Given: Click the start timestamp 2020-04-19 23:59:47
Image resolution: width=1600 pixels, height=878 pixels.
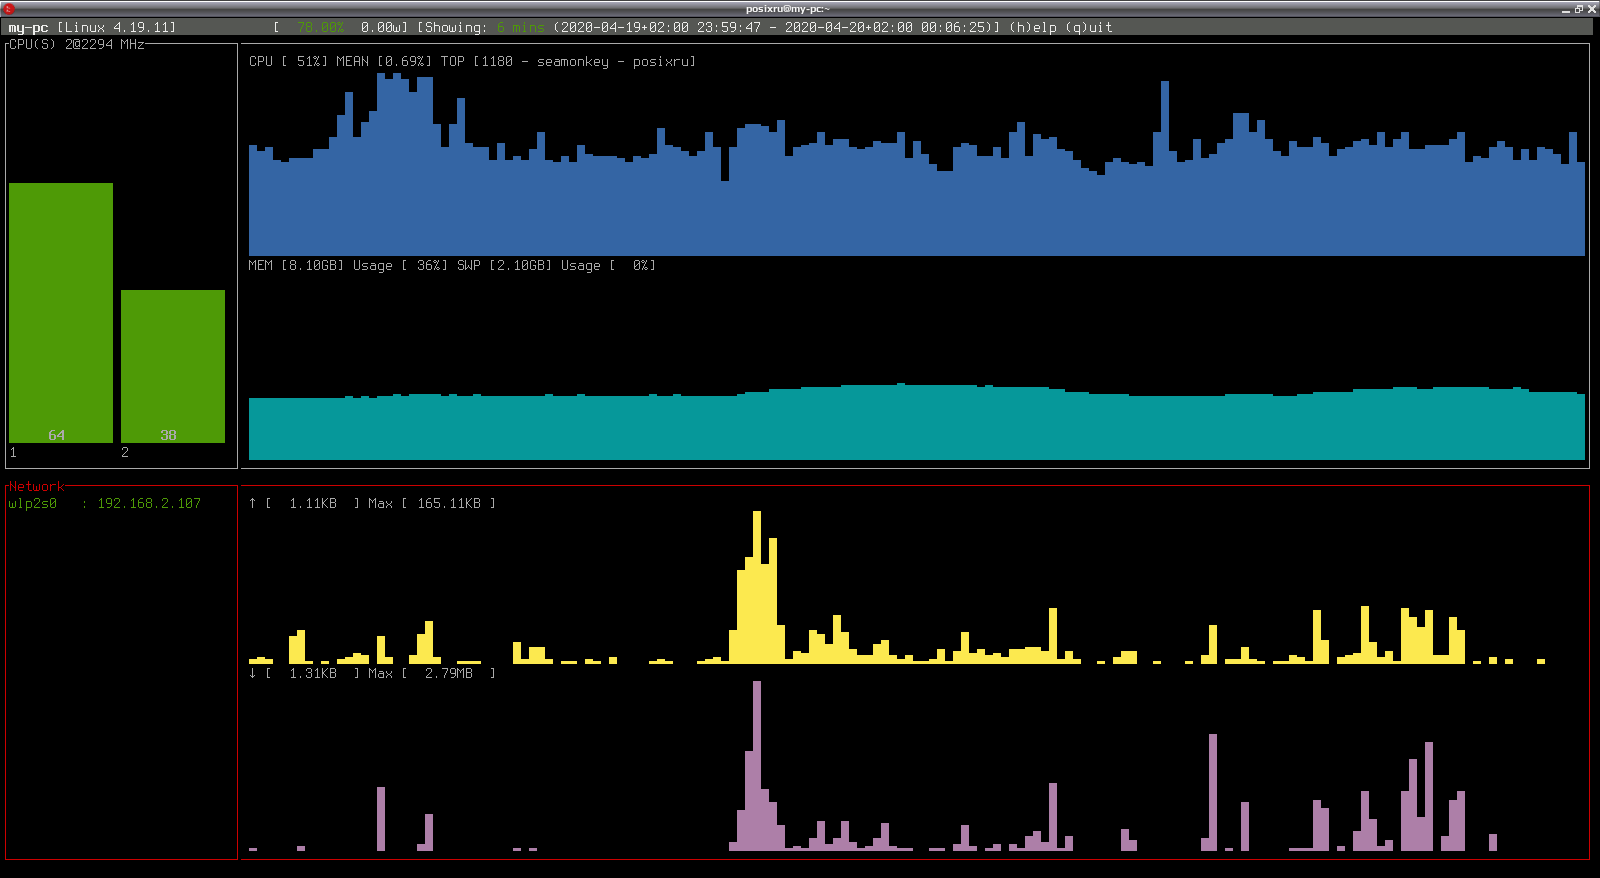Looking at the screenshot, I should (657, 27).
